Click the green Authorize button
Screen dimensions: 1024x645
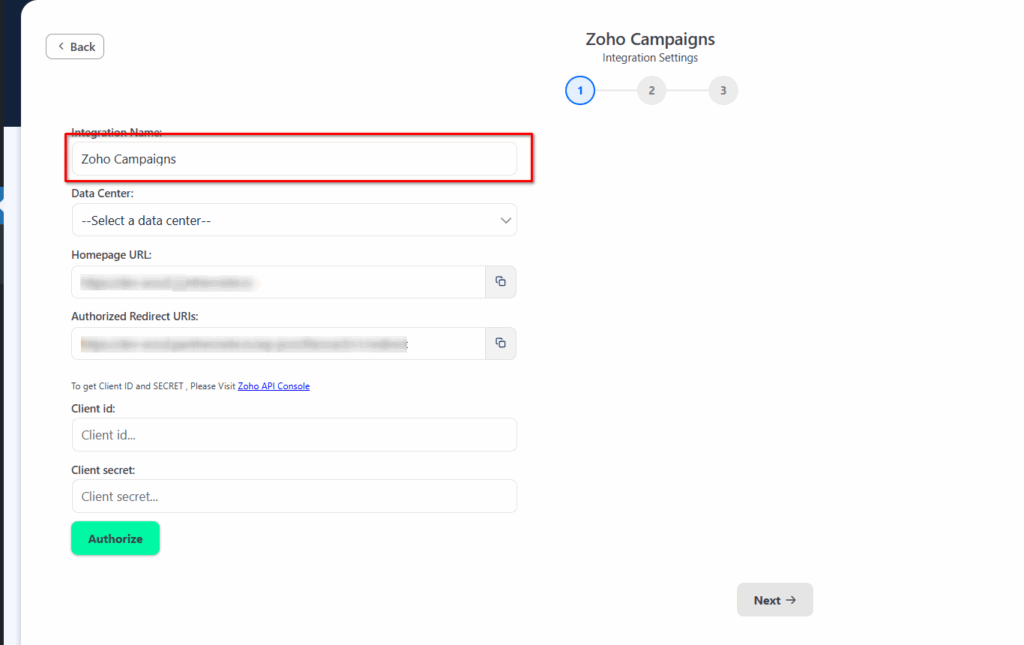[116, 539]
